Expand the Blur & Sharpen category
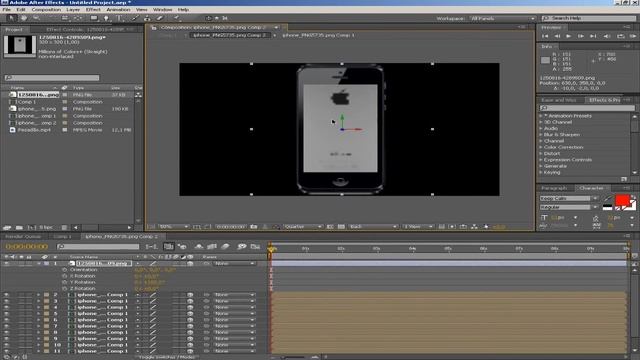Image resolution: width=640 pixels, height=360 pixels. click(541, 135)
